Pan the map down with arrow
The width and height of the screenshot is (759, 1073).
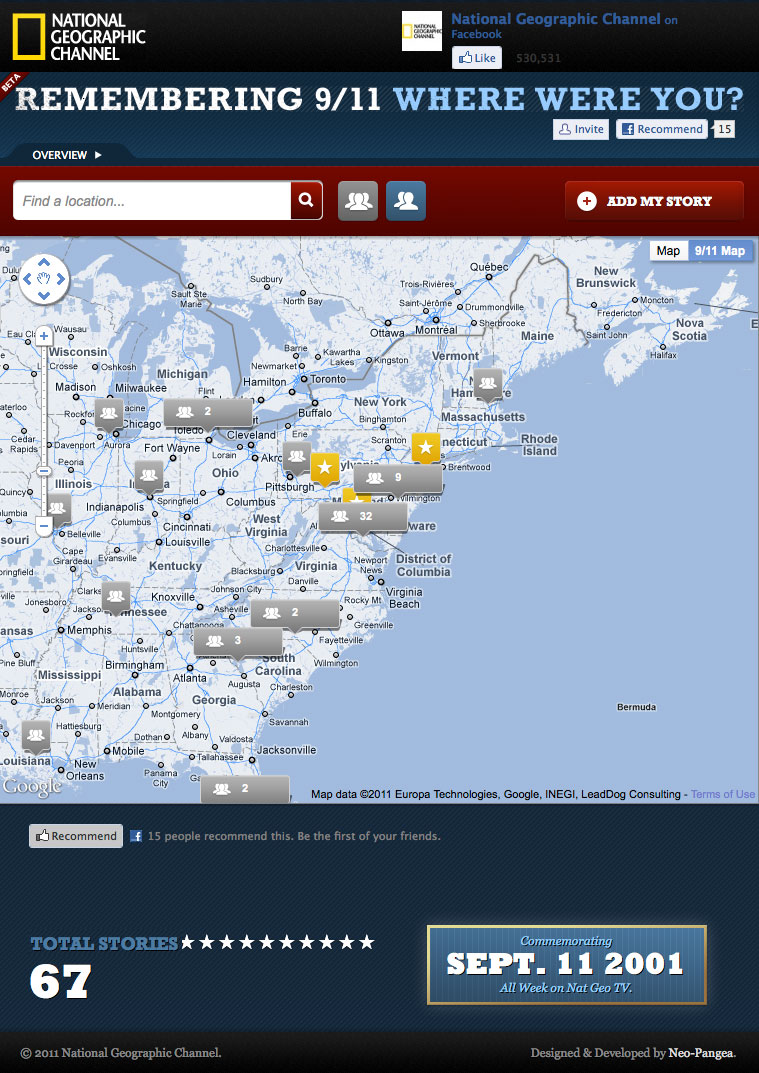tap(44, 296)
